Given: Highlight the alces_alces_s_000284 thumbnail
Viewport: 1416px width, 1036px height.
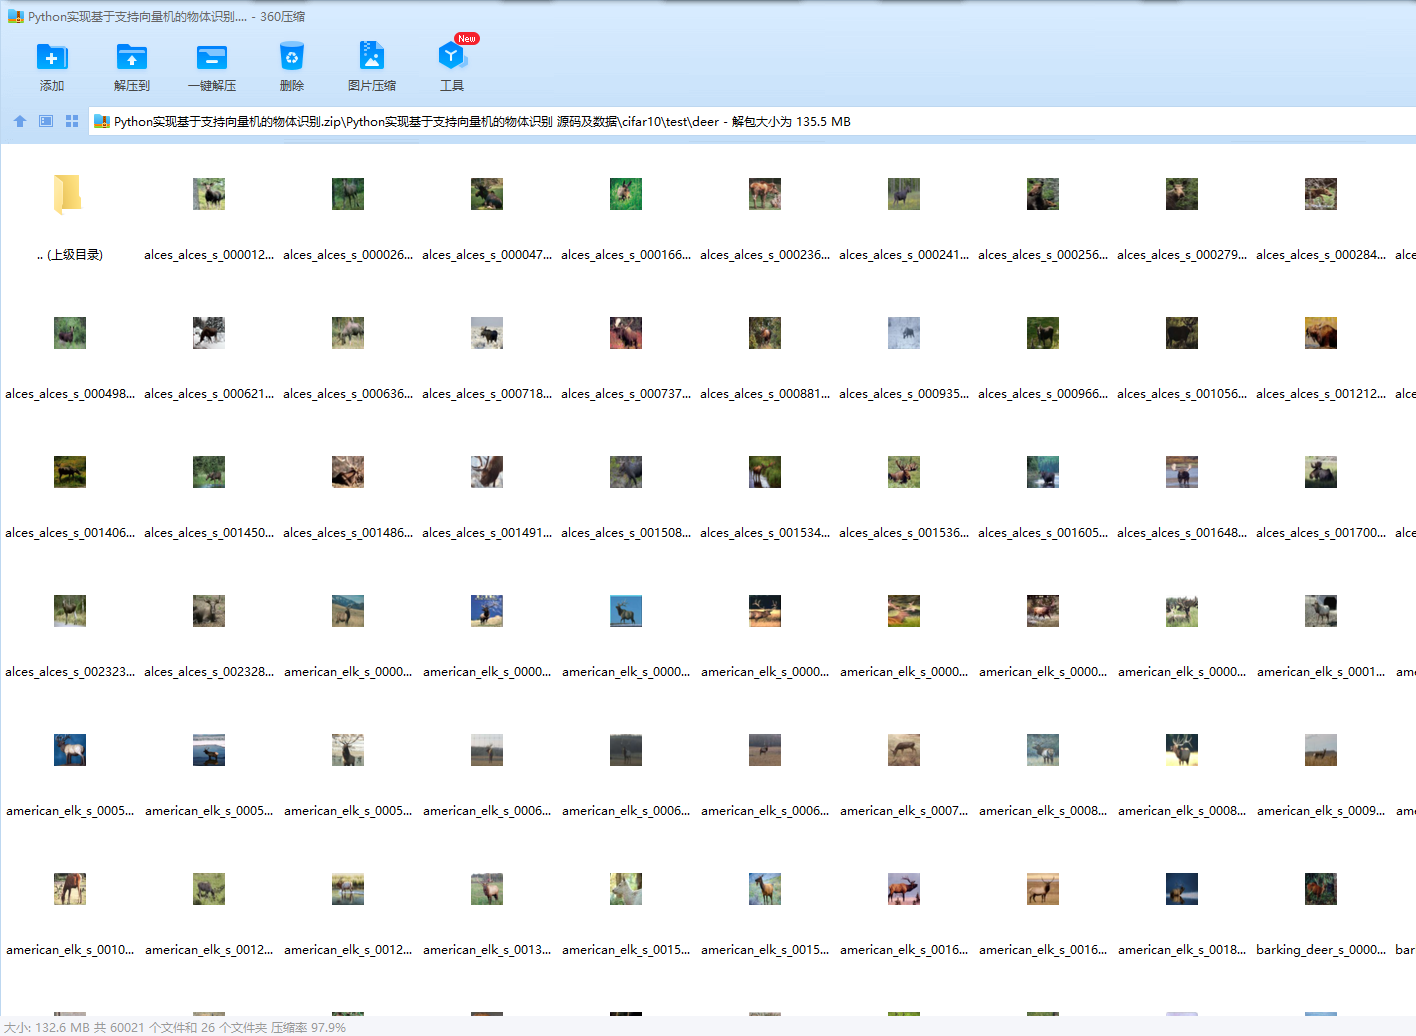Looking at the screenshot, I should click(1321, 194).
